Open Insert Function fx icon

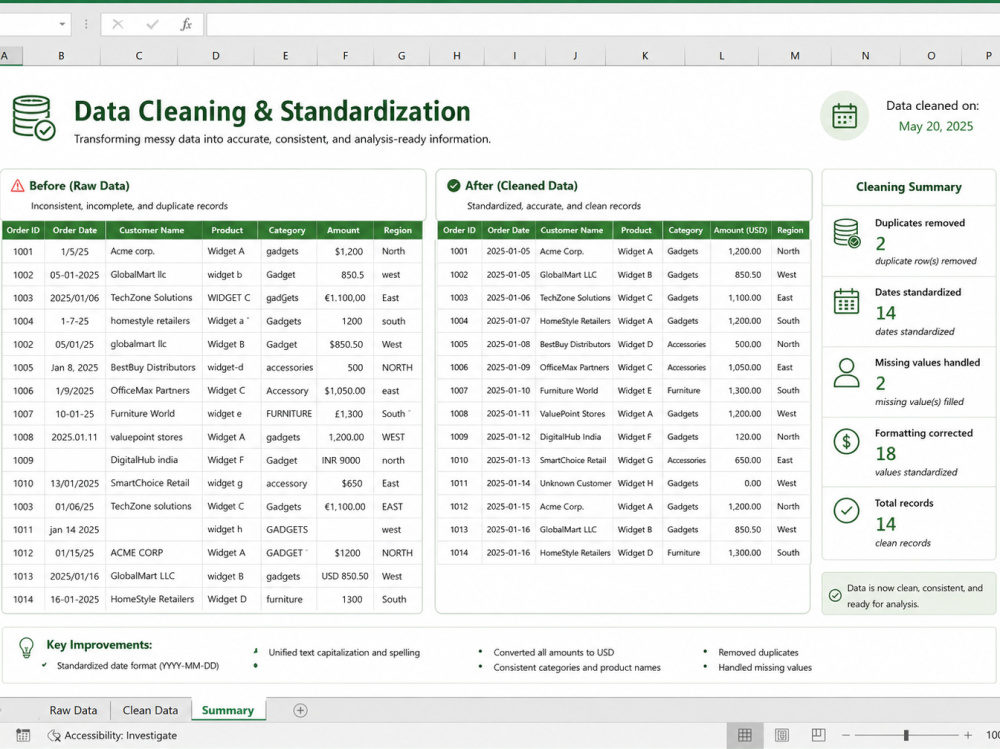(186, 24)
